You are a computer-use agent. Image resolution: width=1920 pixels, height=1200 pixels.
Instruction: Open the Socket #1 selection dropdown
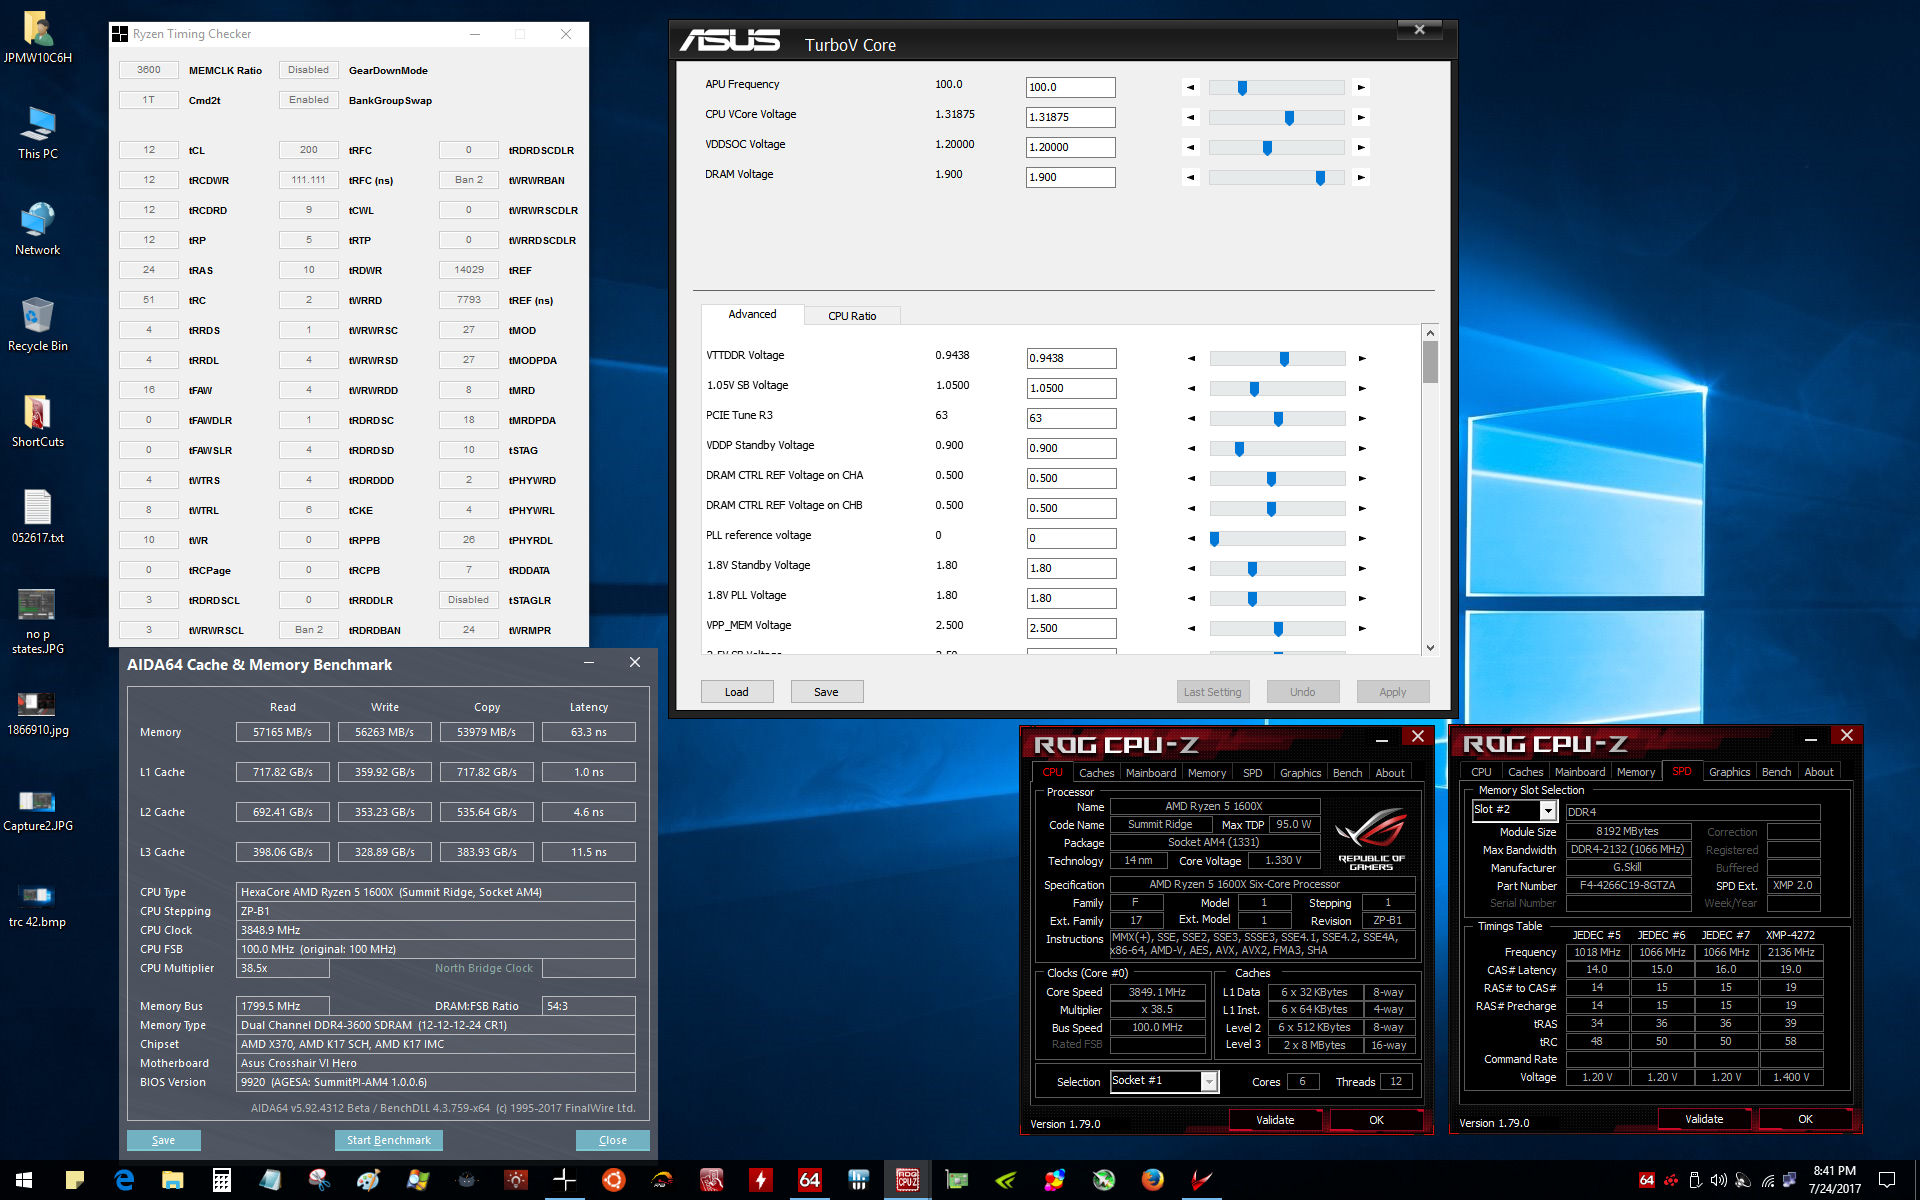(1209, 1082)
